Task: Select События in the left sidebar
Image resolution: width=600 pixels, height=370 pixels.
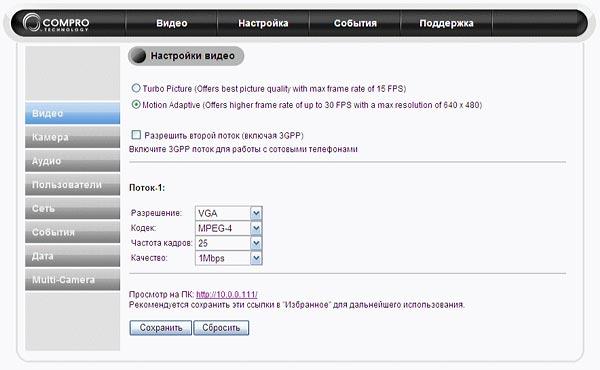Action: click(x=72, y=232)
